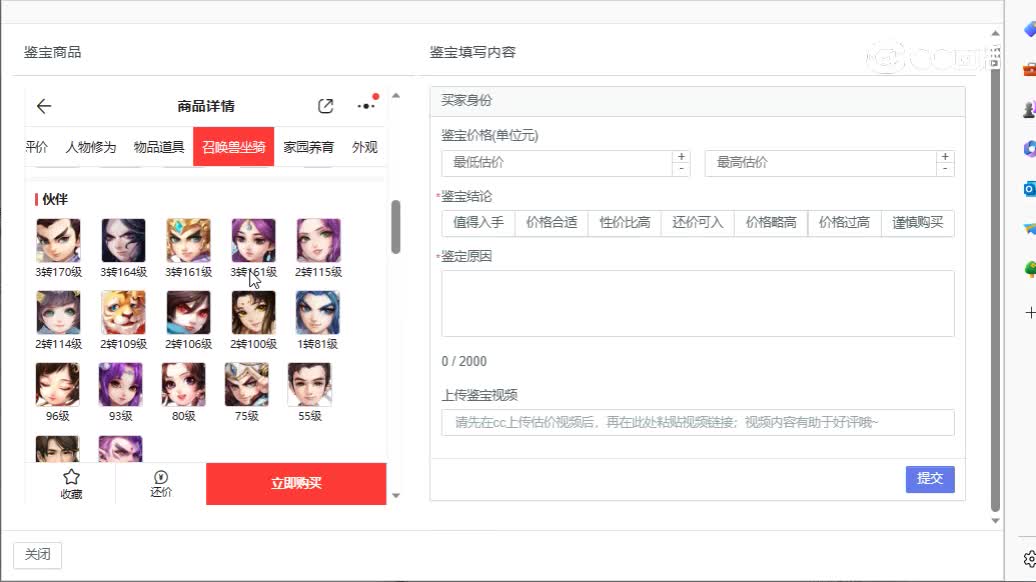
Task: Choose 价格略高 conclusion
Action: [771, 223]
